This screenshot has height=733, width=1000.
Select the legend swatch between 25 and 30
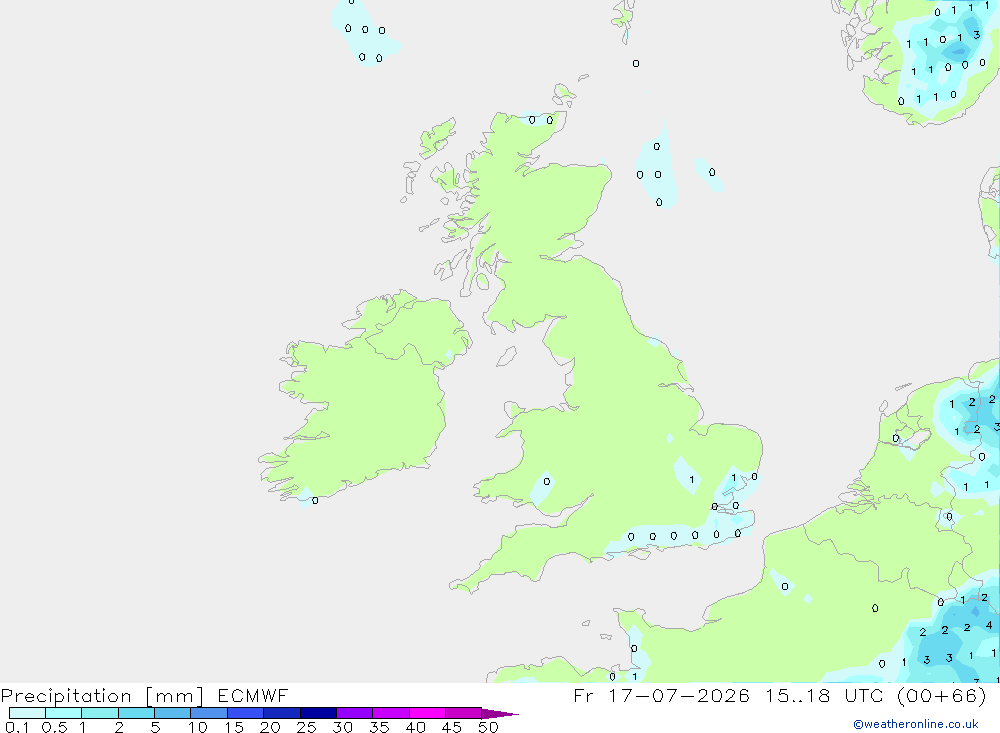coord(318,713)
